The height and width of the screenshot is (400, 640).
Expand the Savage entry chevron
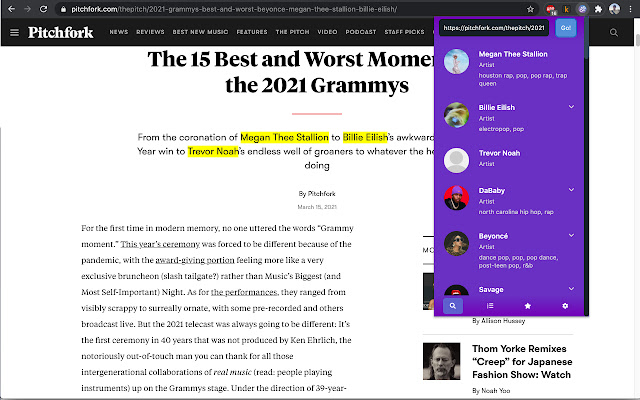pos(571,287)
